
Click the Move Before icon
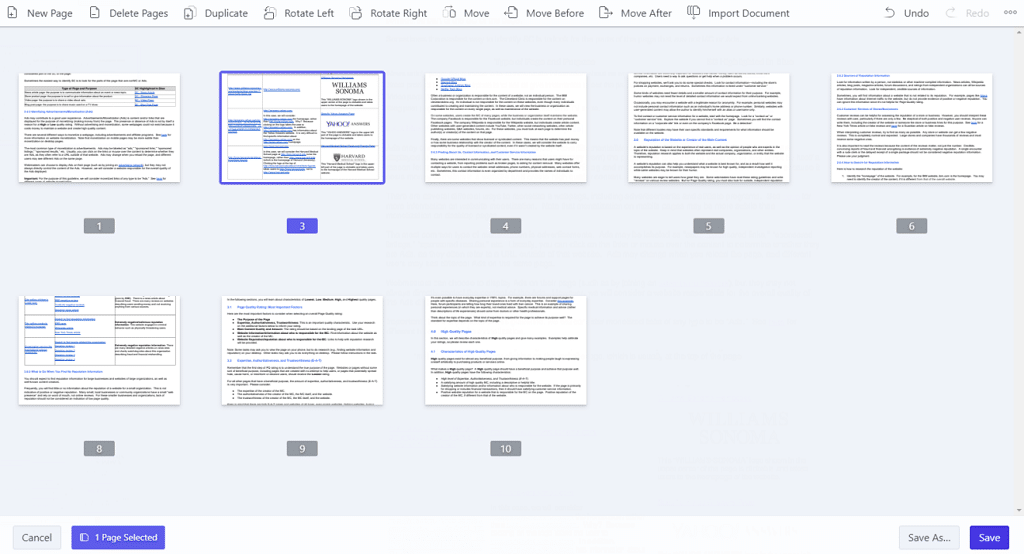[x=511, y=12]
